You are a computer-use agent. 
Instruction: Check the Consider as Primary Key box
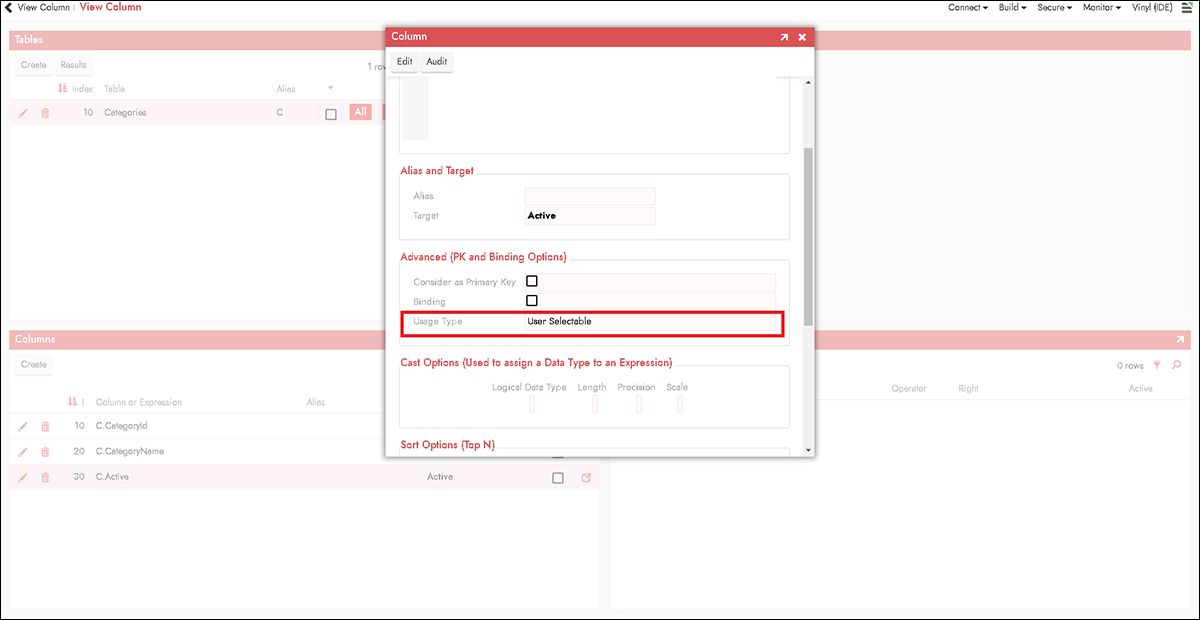coord(532,281)
